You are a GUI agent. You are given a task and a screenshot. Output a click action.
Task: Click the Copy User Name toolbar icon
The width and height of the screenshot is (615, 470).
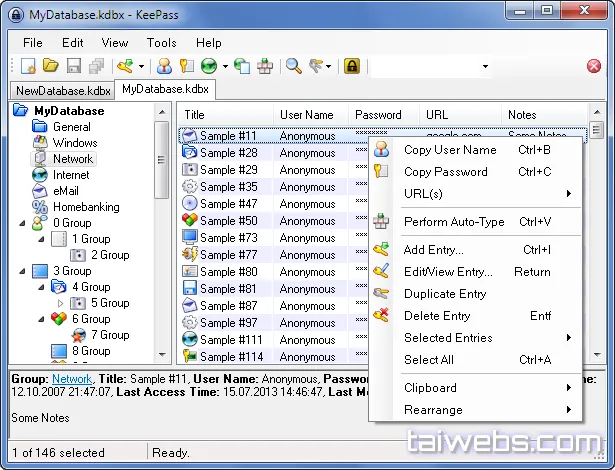(x=164, y=66)
